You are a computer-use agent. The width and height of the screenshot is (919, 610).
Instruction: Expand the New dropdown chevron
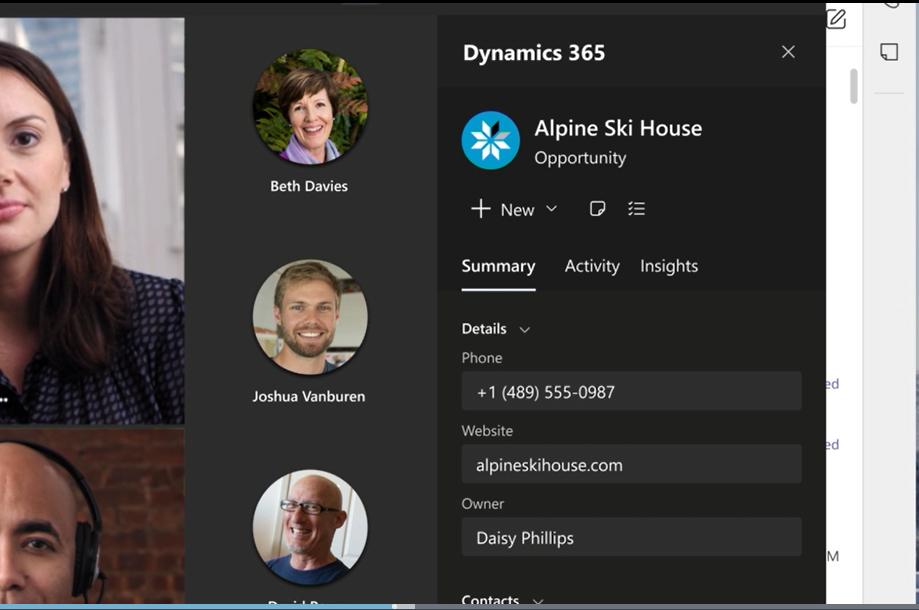point(552,209)
